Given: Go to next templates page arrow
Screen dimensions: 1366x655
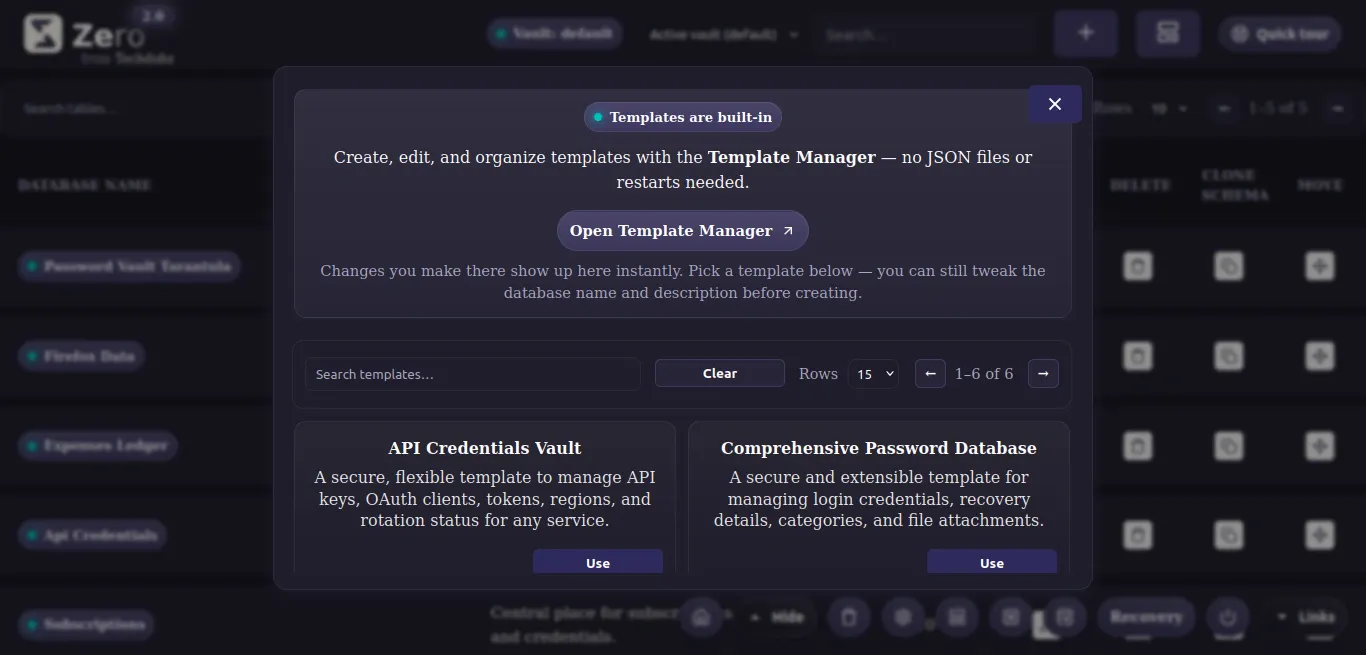Looking at the screenshot, I should (1043, 374).
